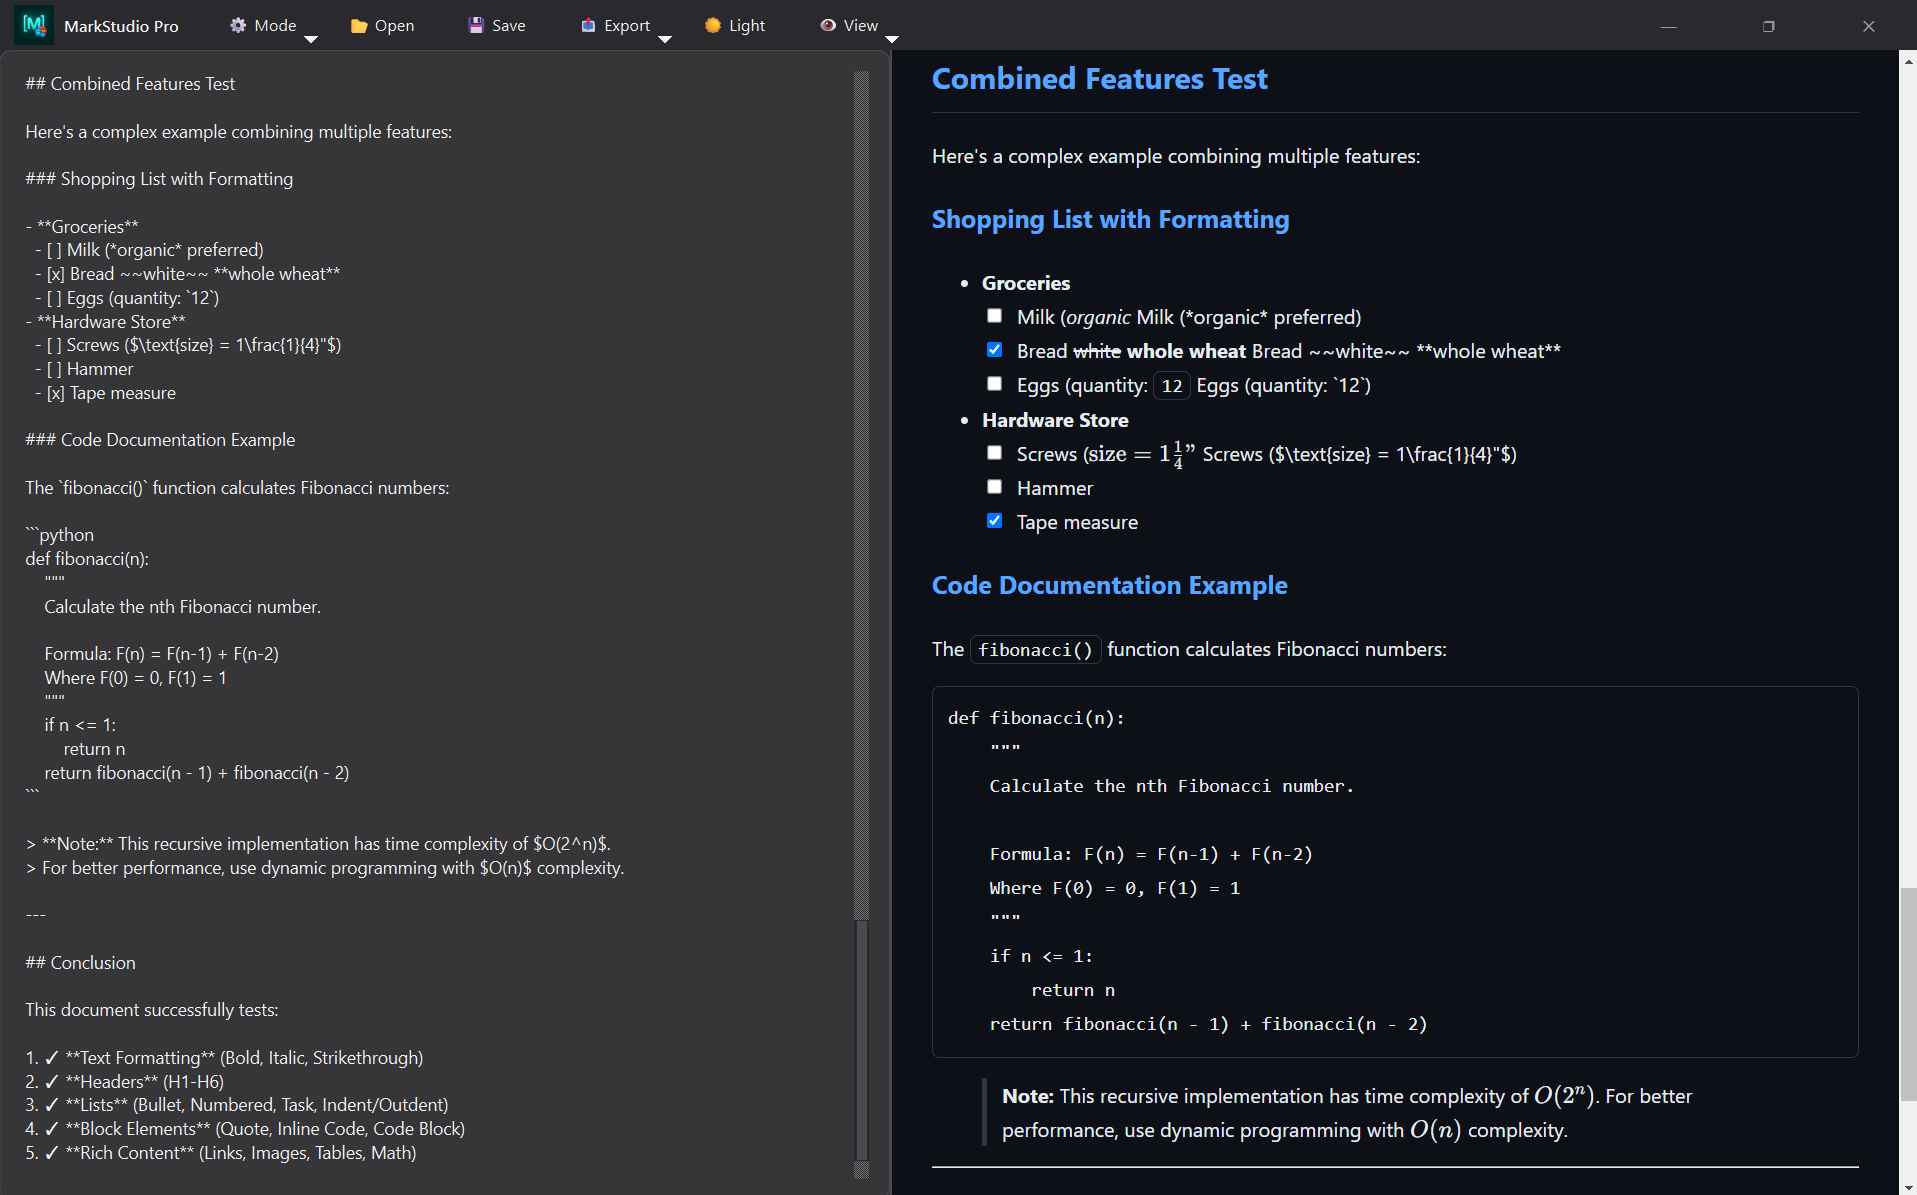Switch theme using the Light sun icon

(711, 25)
